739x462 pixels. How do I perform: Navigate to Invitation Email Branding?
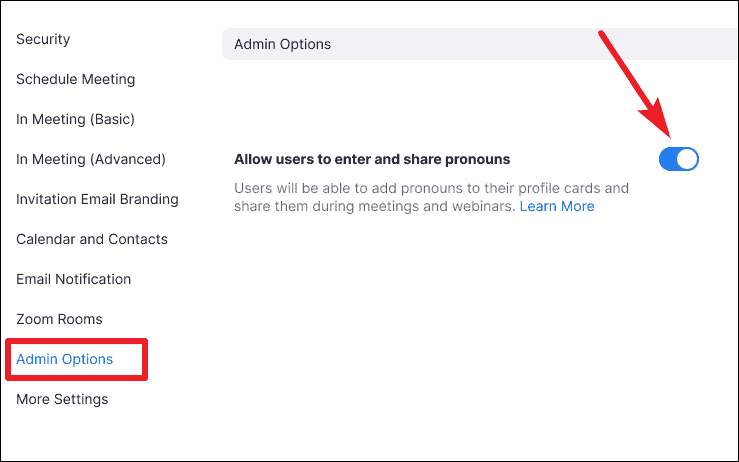97,199
